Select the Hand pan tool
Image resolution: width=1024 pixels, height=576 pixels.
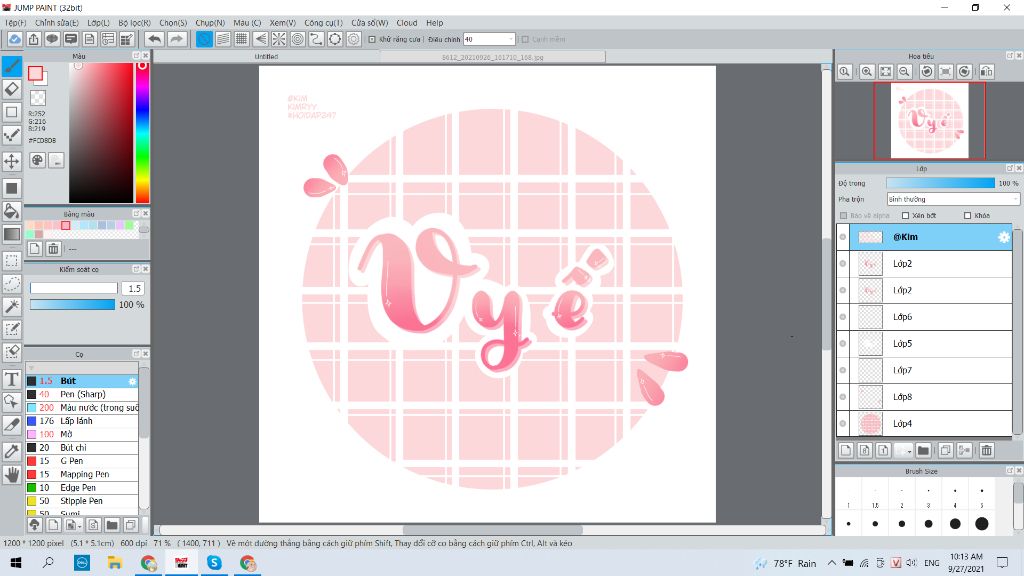click(x=12, y=475)
